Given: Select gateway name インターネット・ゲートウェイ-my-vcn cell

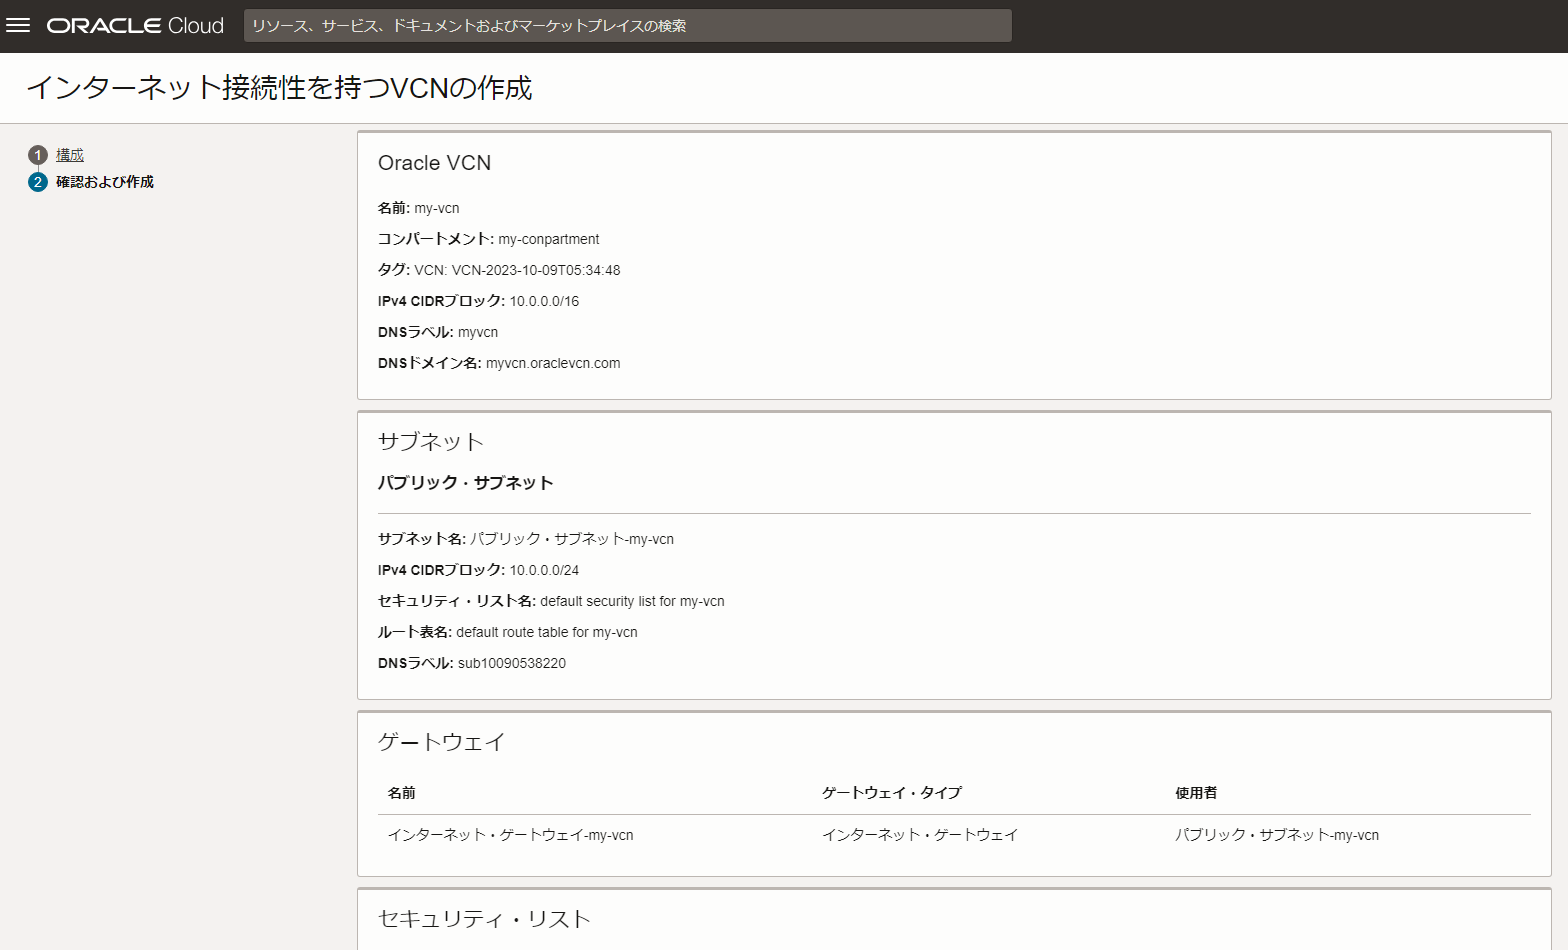Looking at the screenshot, I should point(511,835).
